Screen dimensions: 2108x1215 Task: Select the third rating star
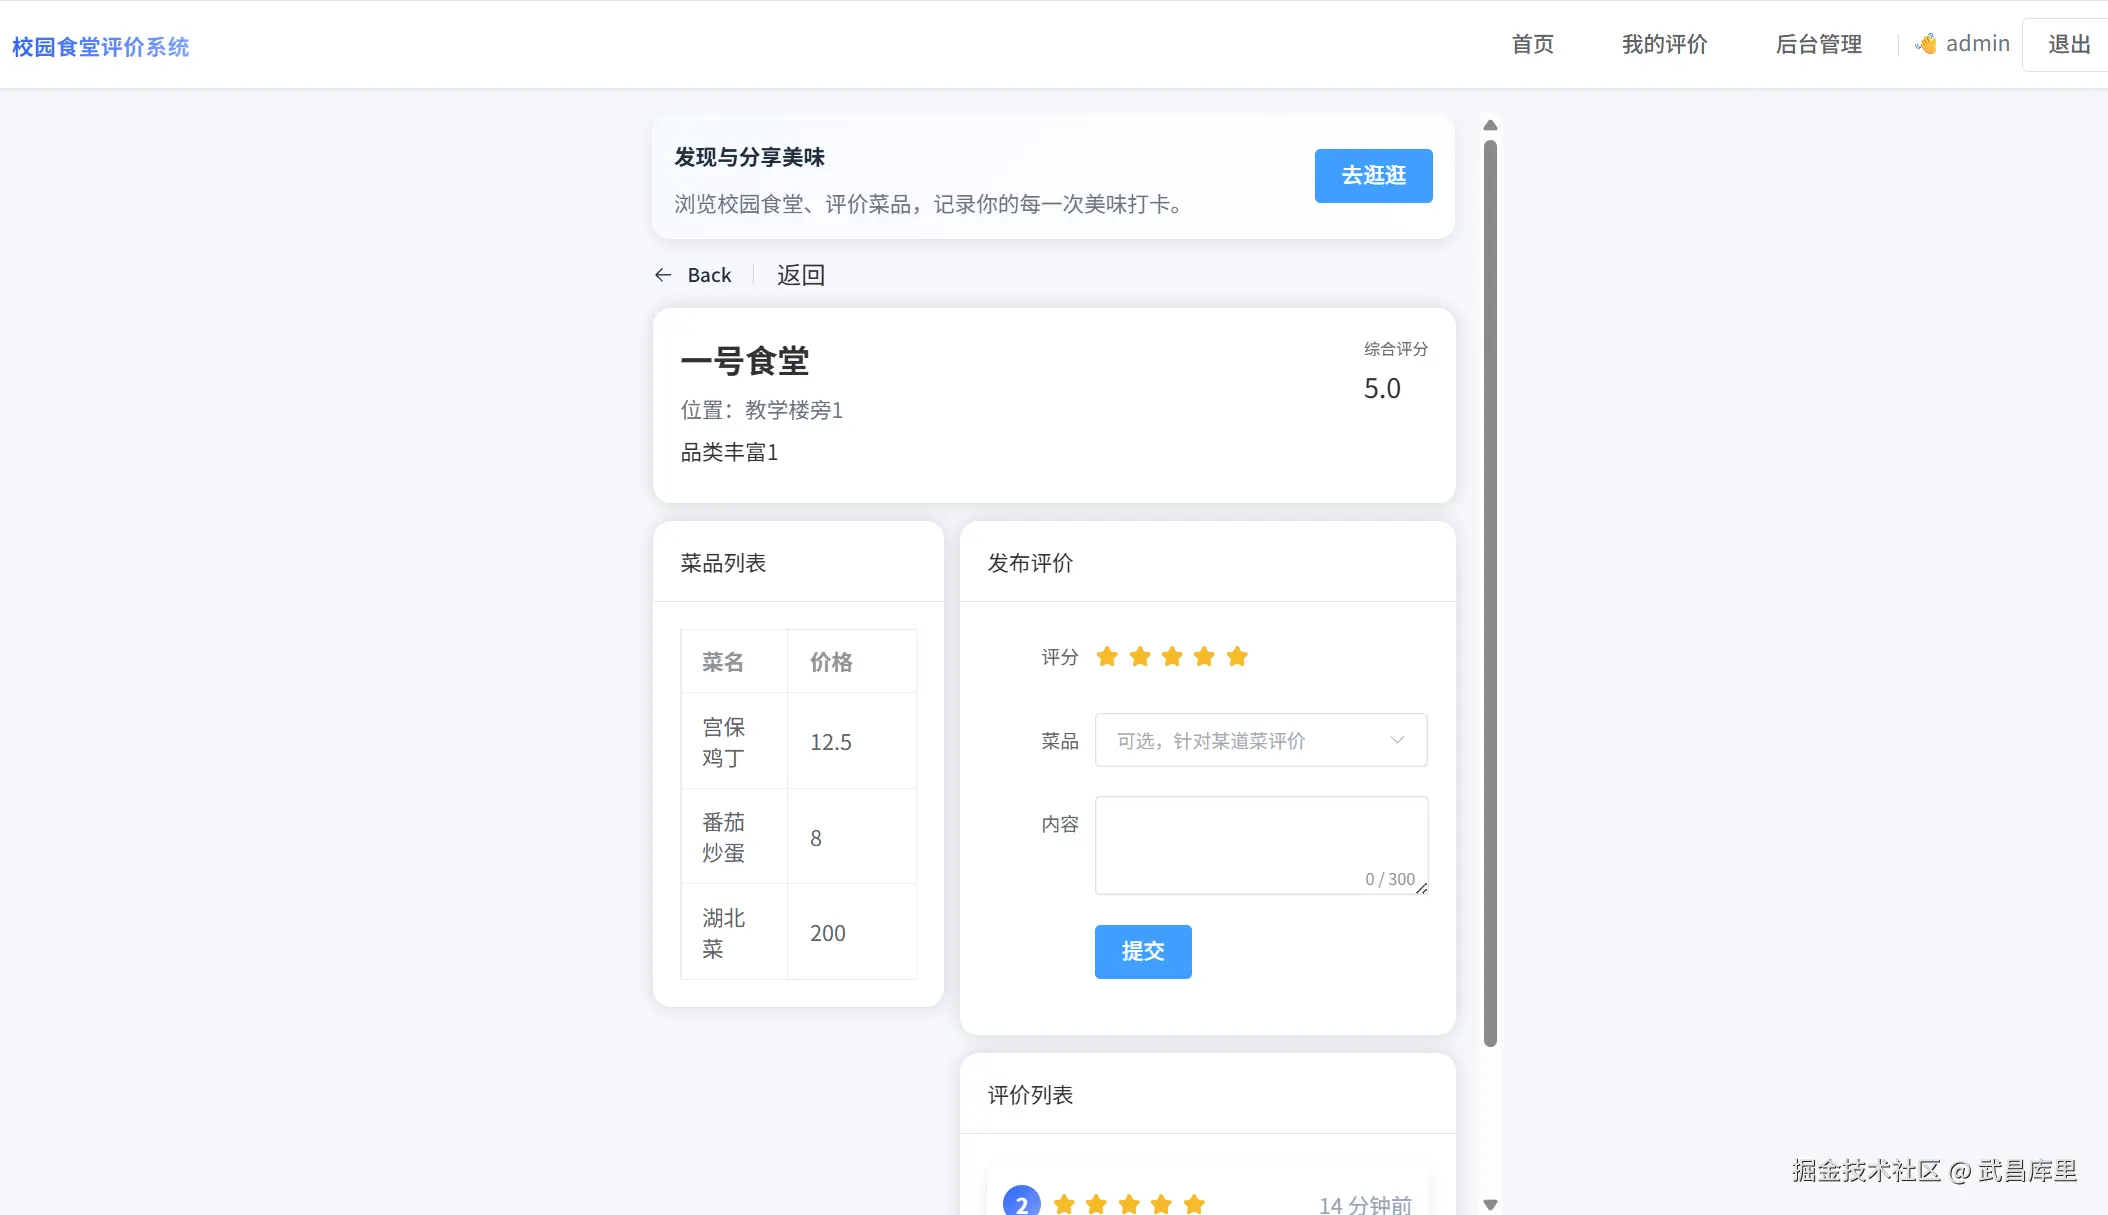click(1172, 657)
